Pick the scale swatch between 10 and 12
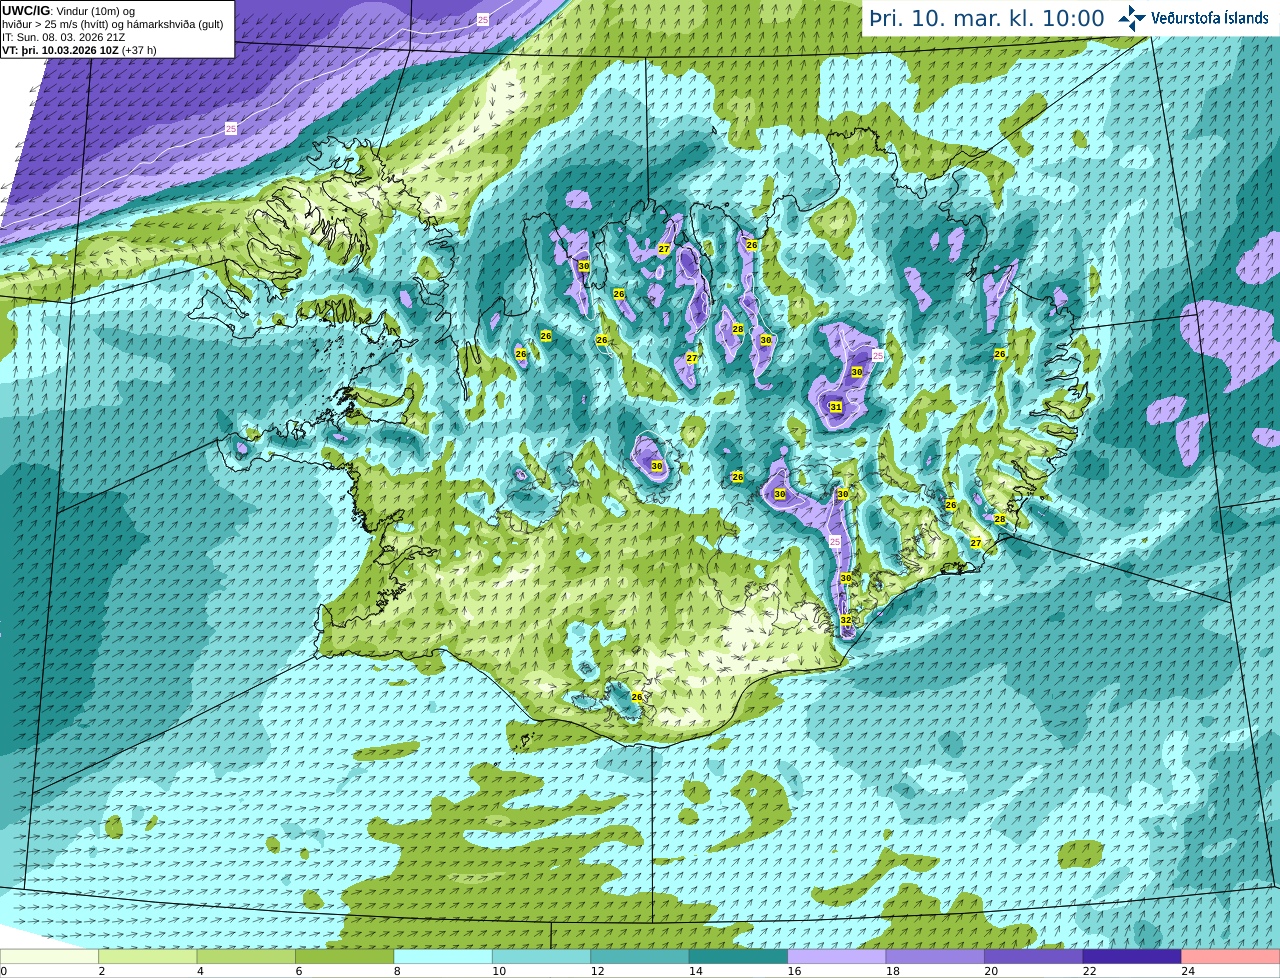 click(x=542, y=956)
